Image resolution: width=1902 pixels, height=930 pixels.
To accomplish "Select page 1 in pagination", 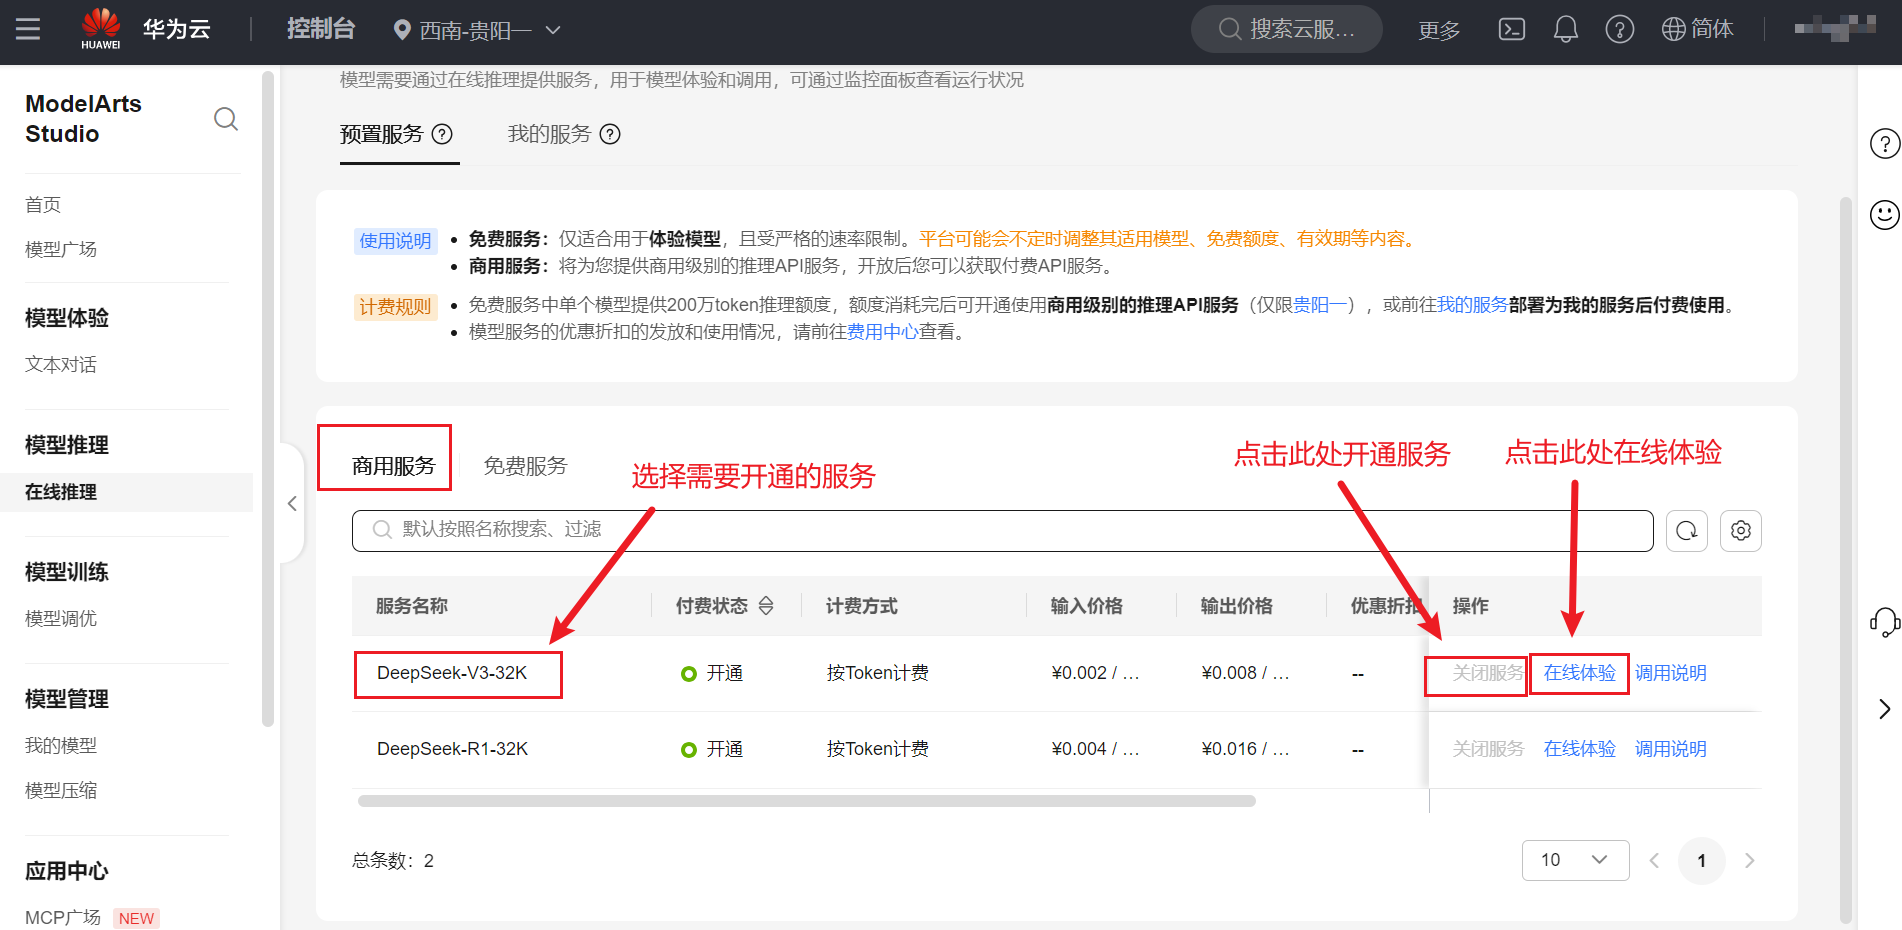I will (1701, 861).
